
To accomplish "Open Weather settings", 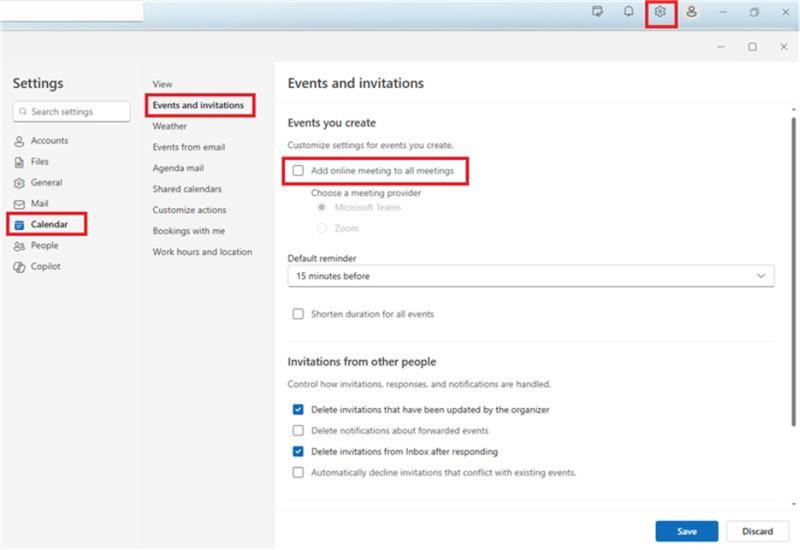I will tap(169, 126).
